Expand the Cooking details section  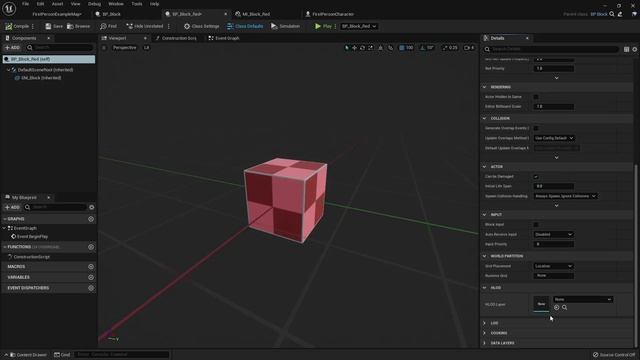(x=484, y=333)
